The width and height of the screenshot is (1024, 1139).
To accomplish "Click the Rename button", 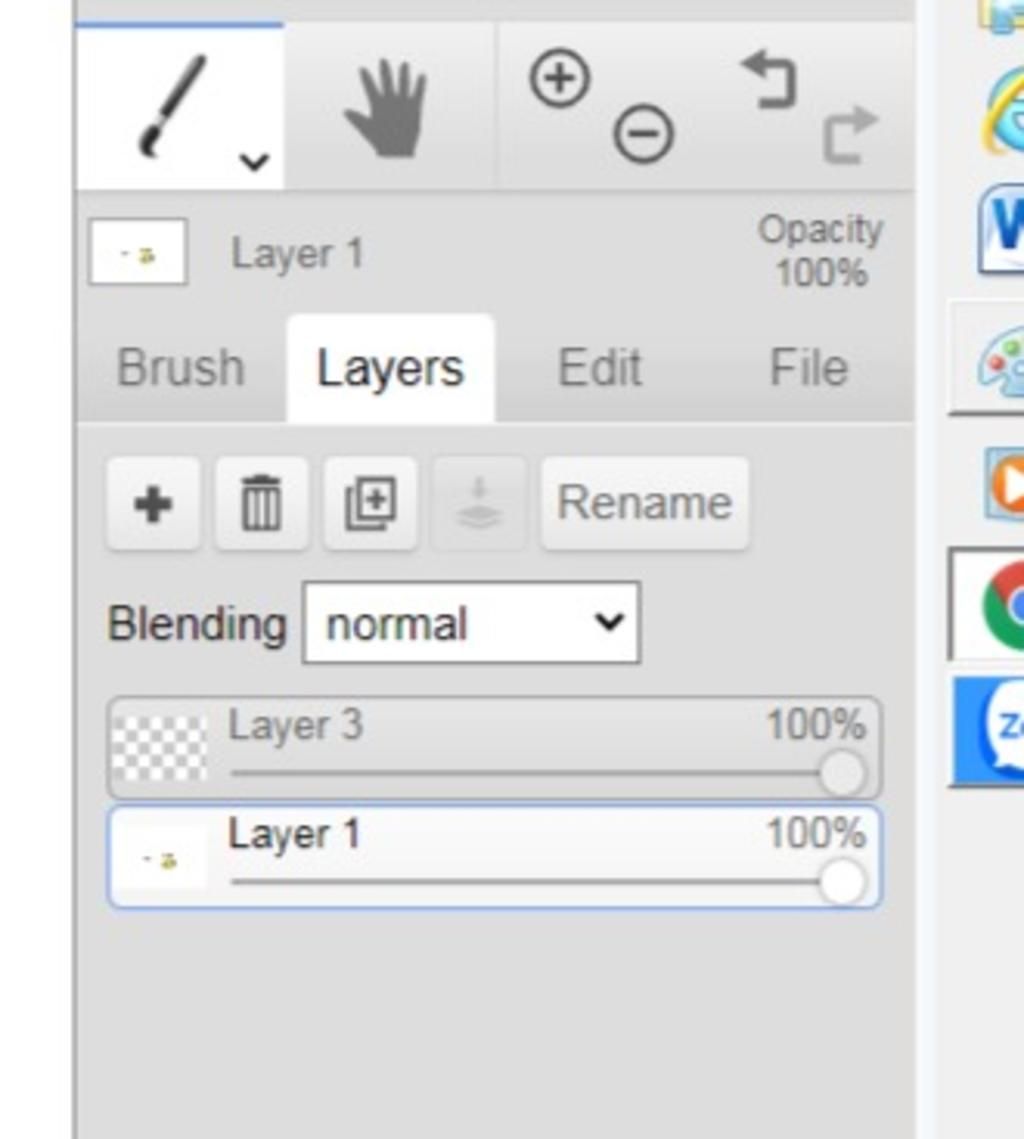I will (x=644, y=503).
